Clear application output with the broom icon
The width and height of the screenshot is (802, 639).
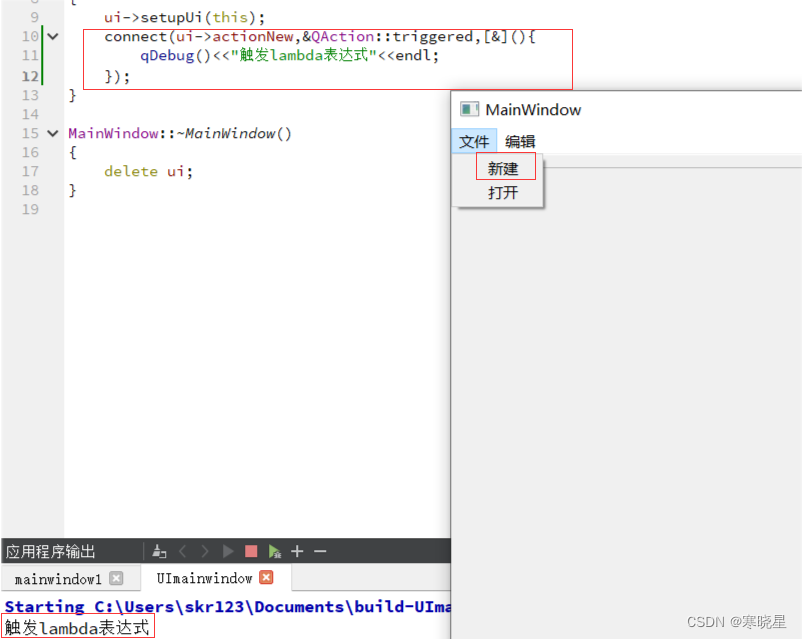coord(159,551)
